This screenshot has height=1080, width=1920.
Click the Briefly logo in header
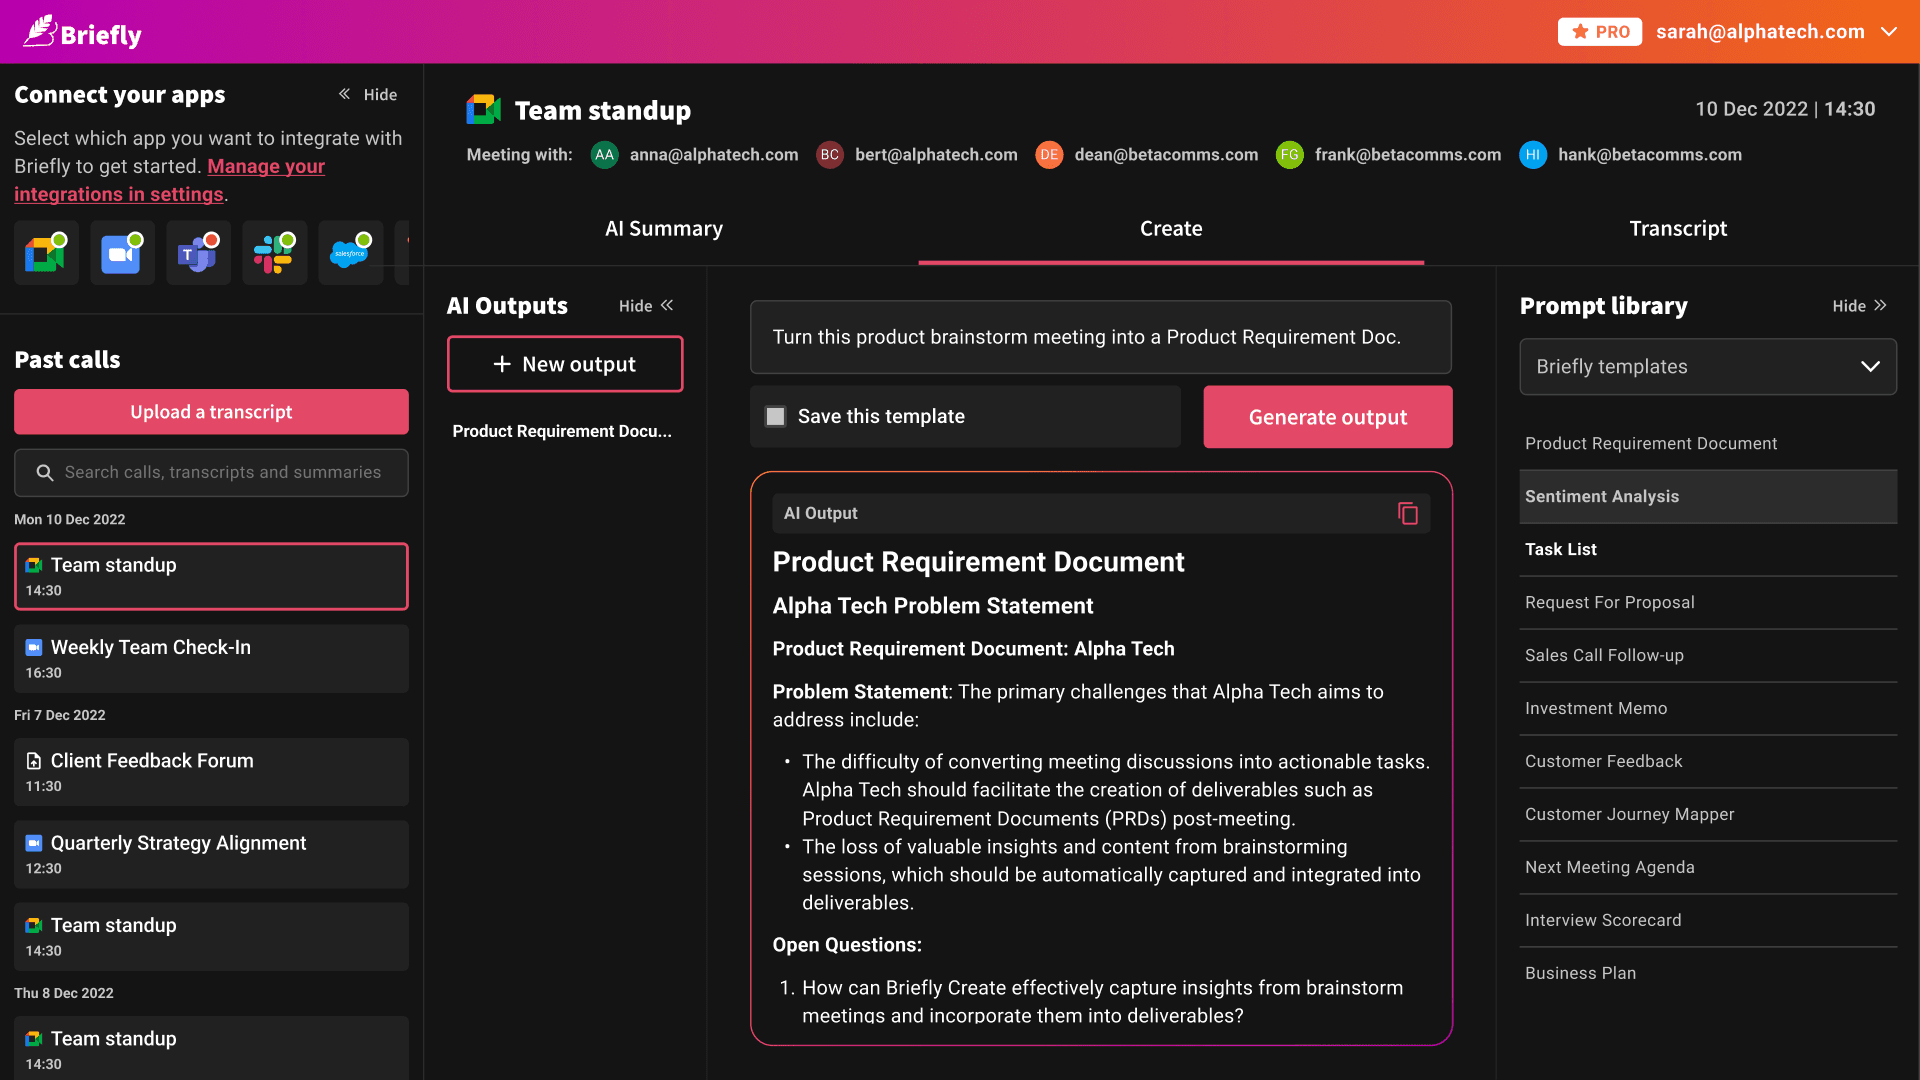click(83, 32)
